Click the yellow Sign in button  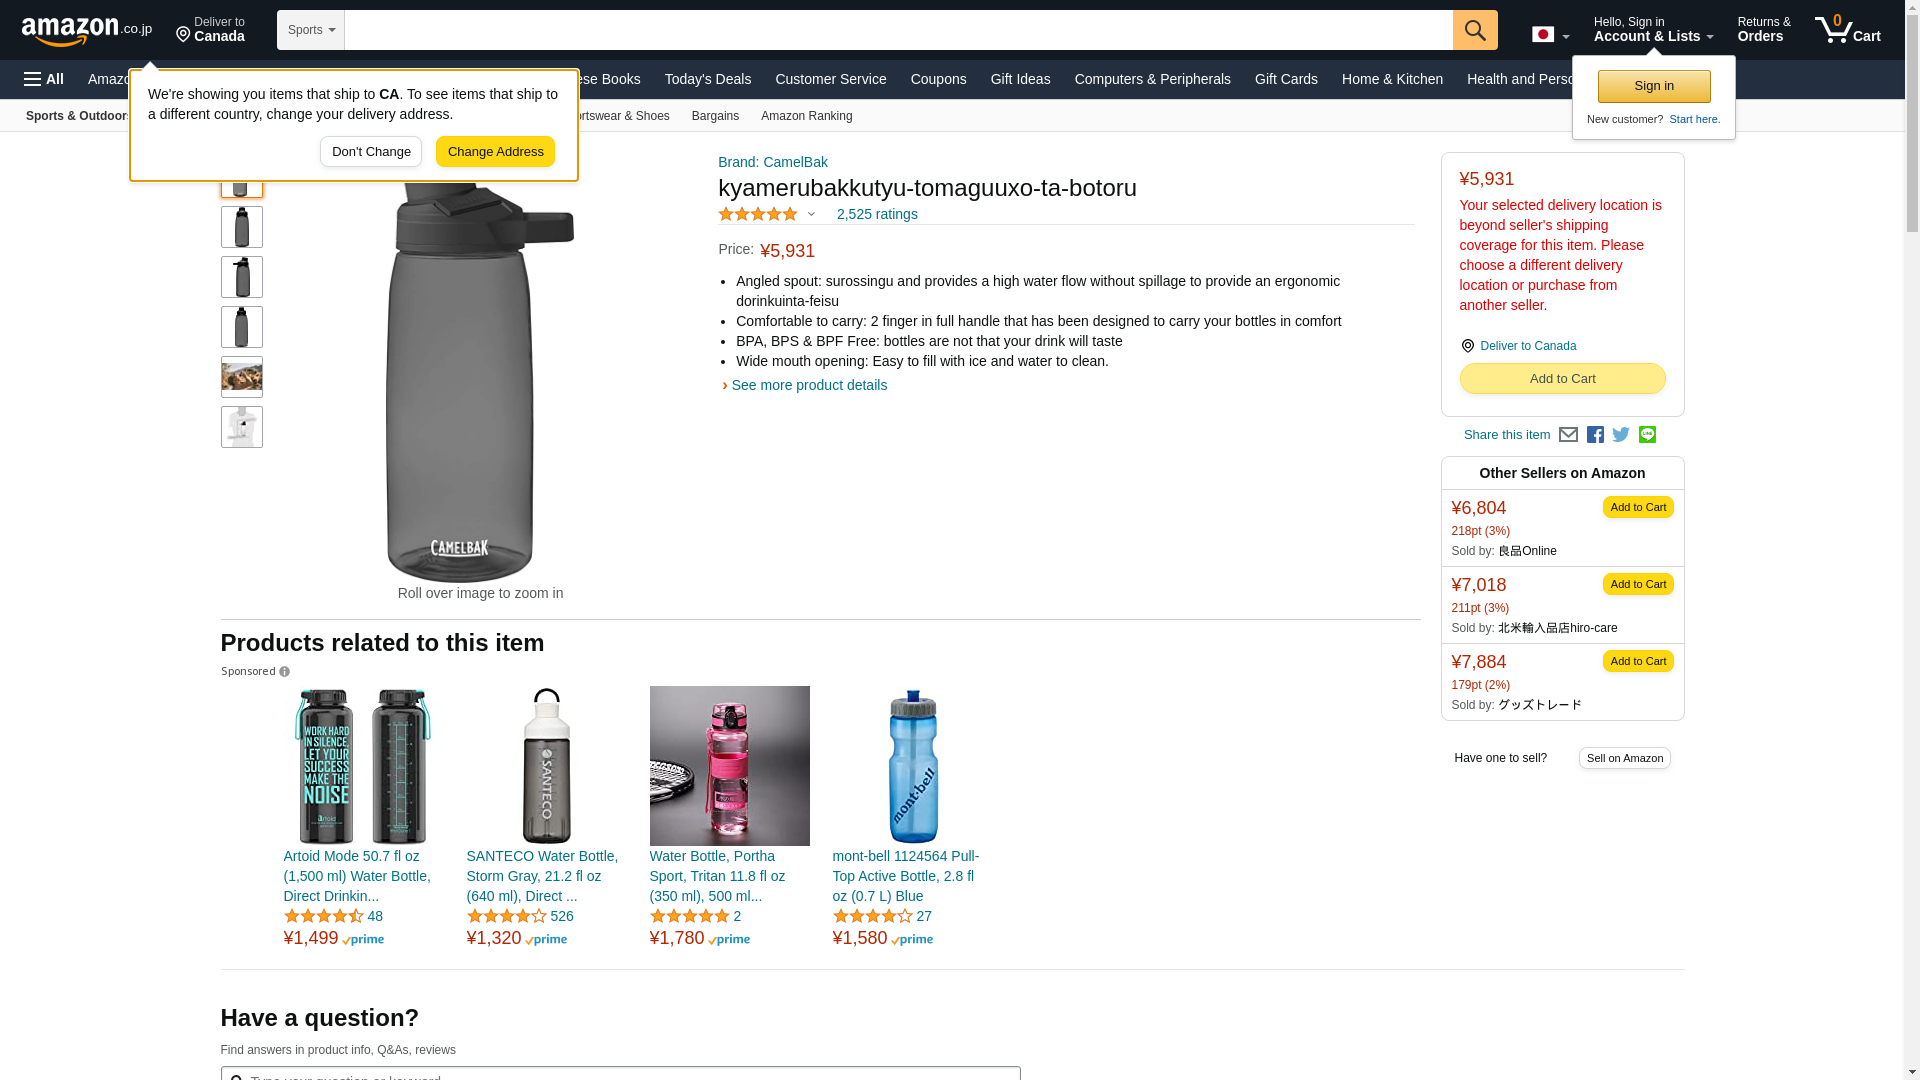tap(1654, 86)
